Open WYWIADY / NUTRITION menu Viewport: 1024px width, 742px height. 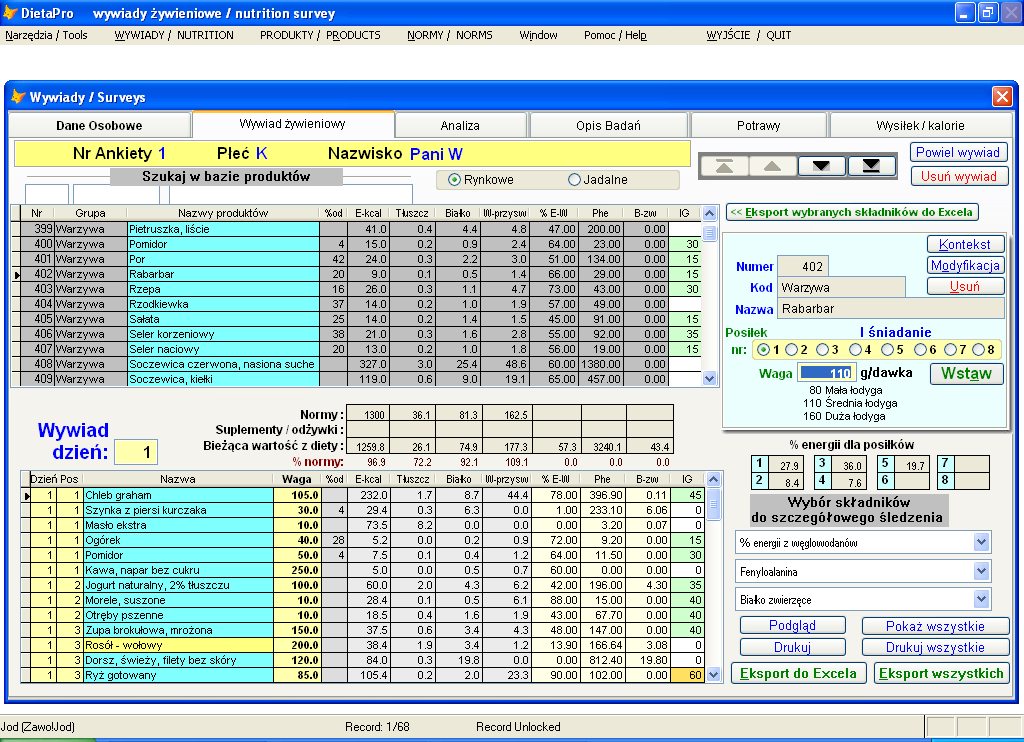(174, 35)
